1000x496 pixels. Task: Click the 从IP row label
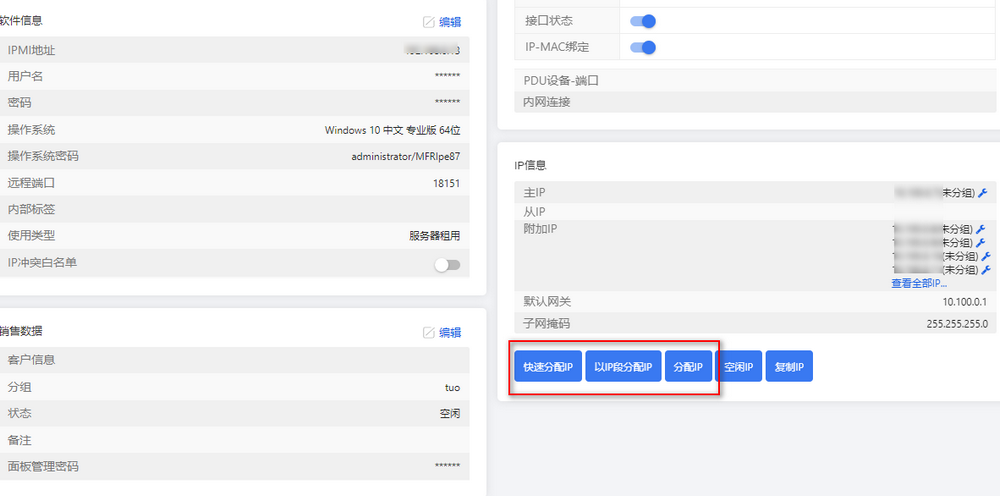coord(534,212)
